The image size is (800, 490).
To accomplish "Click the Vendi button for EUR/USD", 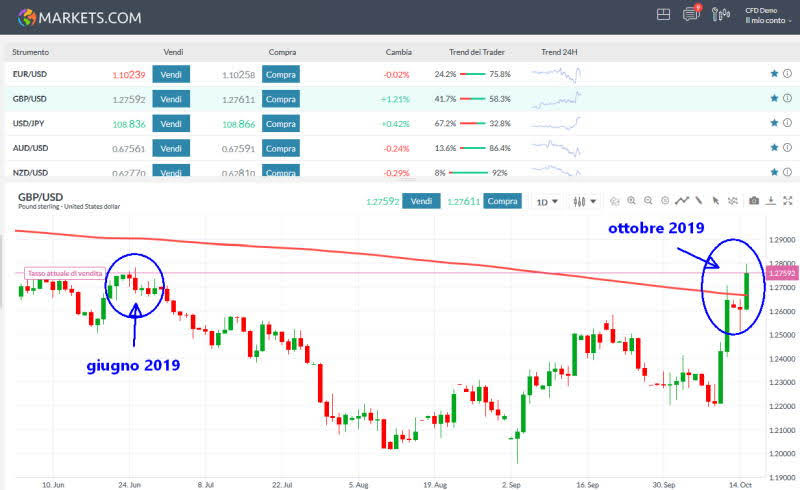I will click(x=171, y=73).
